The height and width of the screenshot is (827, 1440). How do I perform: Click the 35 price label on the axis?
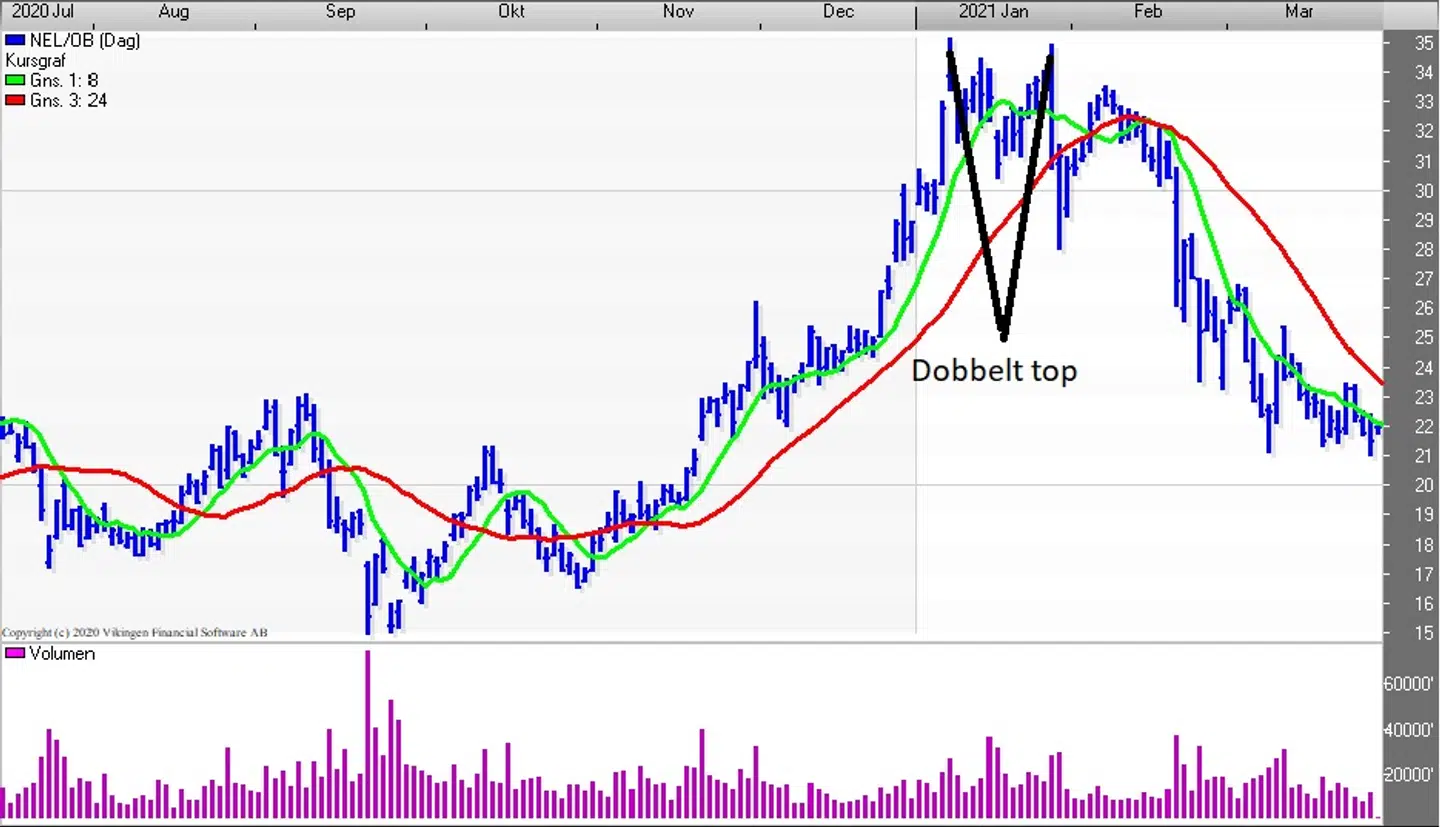click(x=1424, y=43)
